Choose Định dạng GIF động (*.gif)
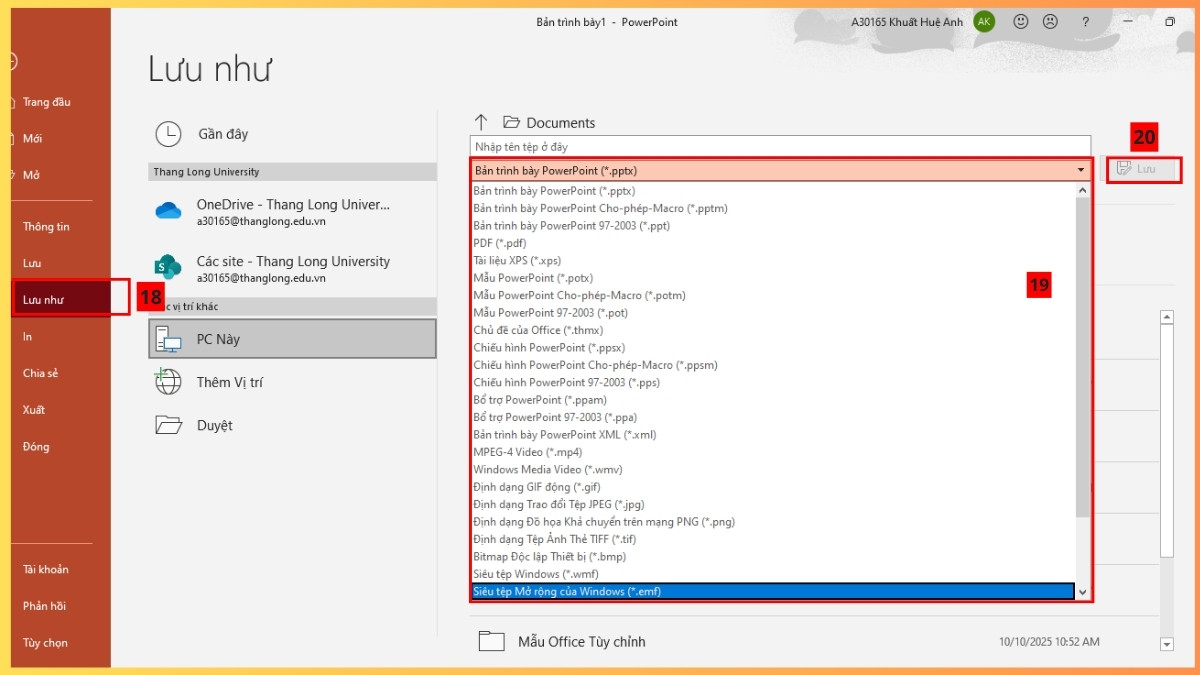1200x675 pixels. coord(771,487)
